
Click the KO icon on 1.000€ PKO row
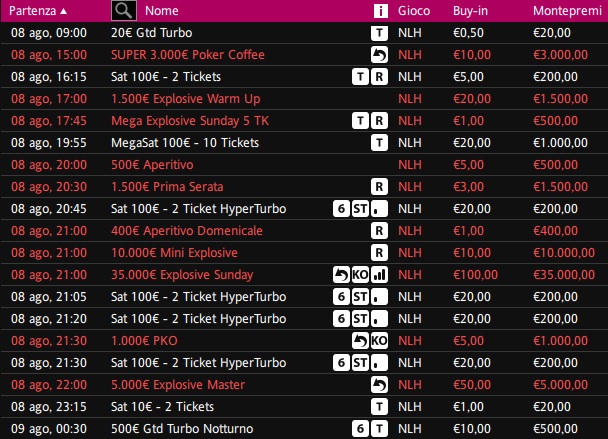[379, 340]
